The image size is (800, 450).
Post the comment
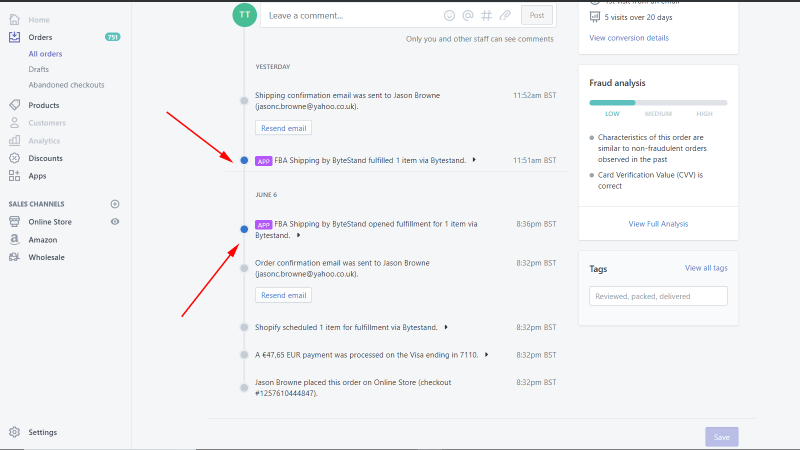click(x=537, y=15)
